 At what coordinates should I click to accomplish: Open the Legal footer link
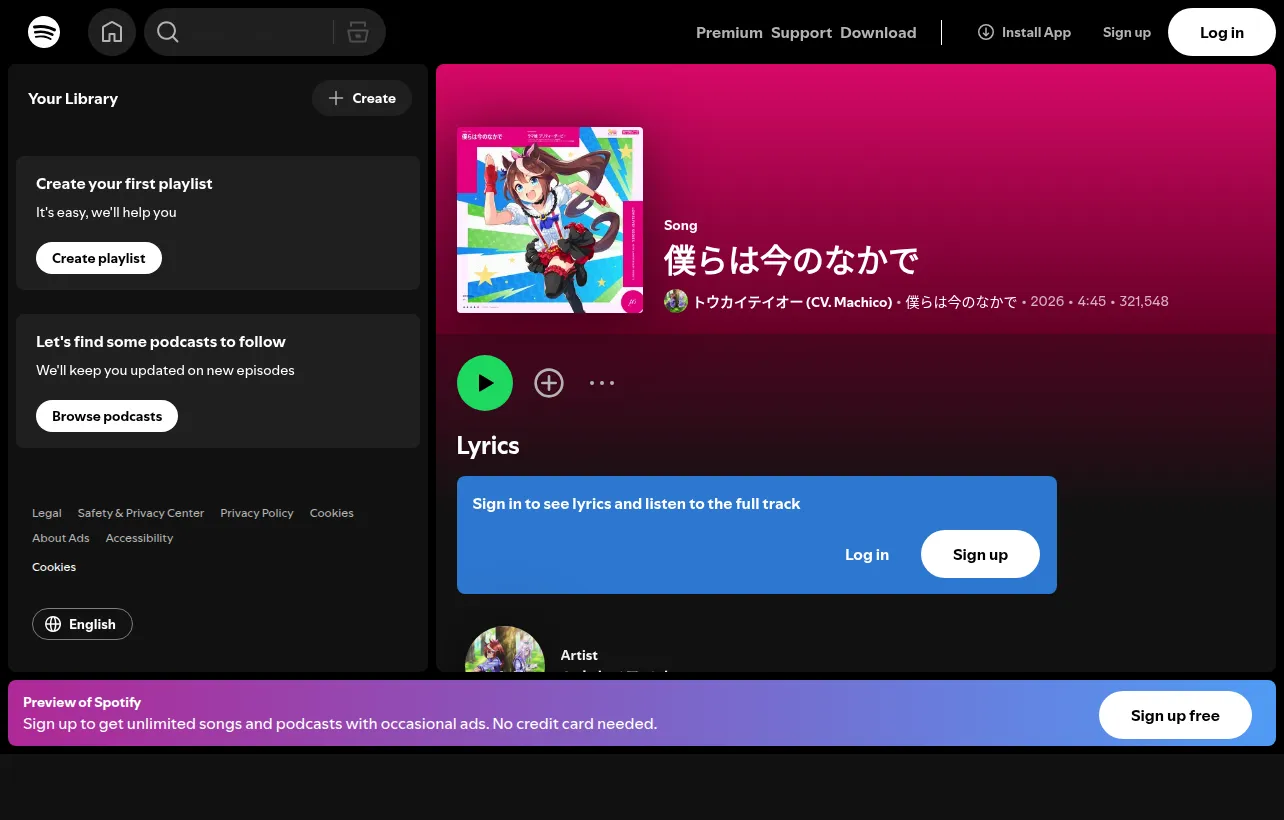(x=47, y=513)
